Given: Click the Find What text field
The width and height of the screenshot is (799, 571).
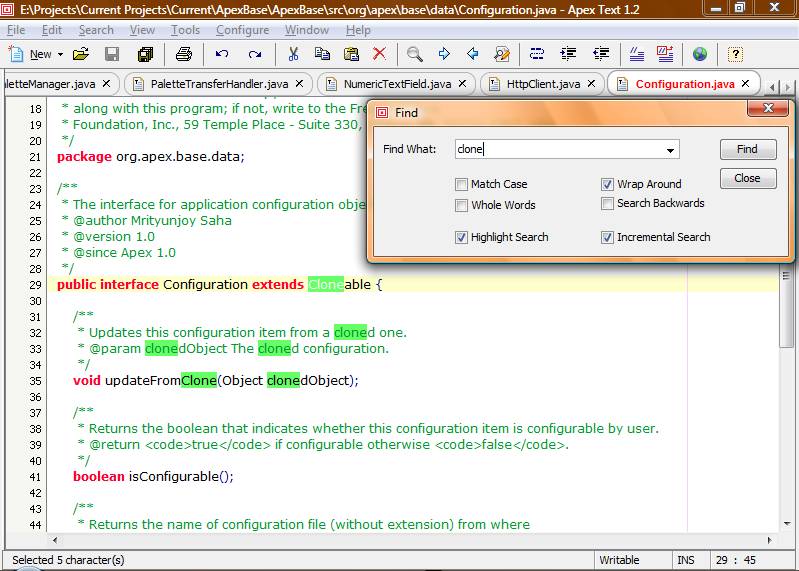Looking at the screenshot, I should pos(558,149).
